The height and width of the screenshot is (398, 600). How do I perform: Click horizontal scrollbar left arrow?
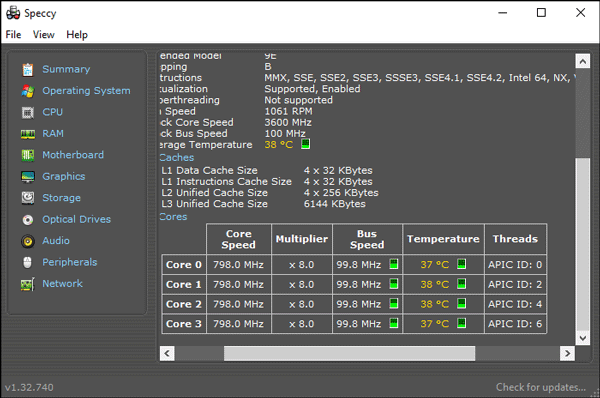coord(167,353)
